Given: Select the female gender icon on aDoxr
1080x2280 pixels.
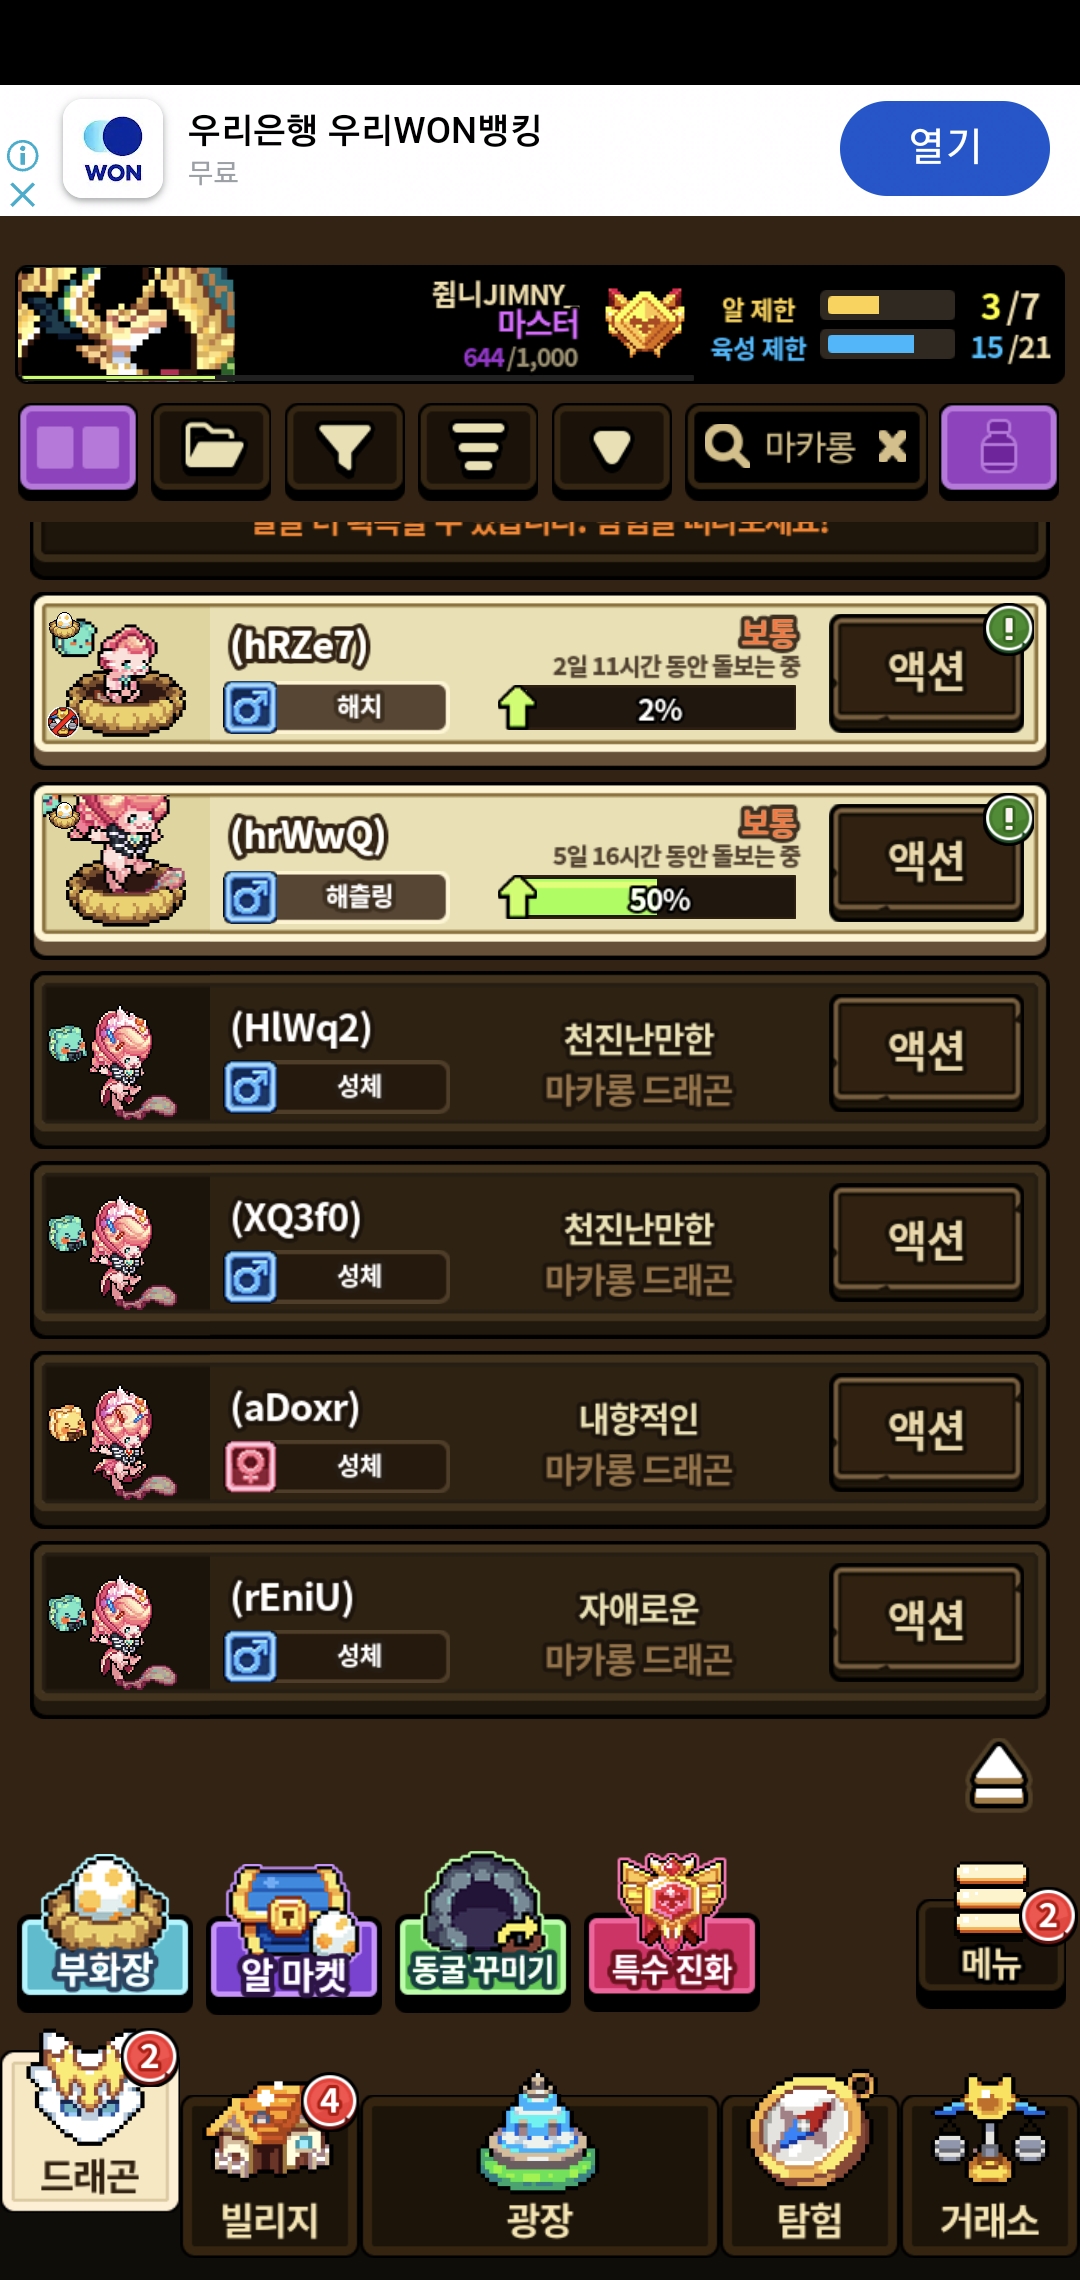Looking at the screenshot, I should tap(250, 1467).
